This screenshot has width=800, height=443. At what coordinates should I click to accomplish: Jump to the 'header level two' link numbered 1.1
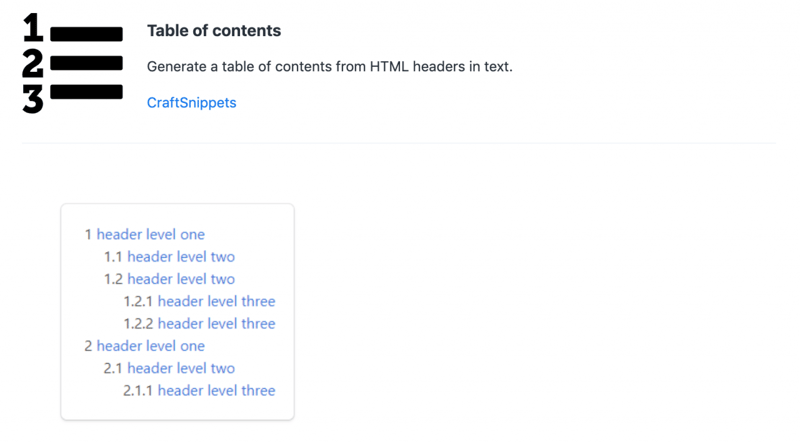[x=180, y=256]
